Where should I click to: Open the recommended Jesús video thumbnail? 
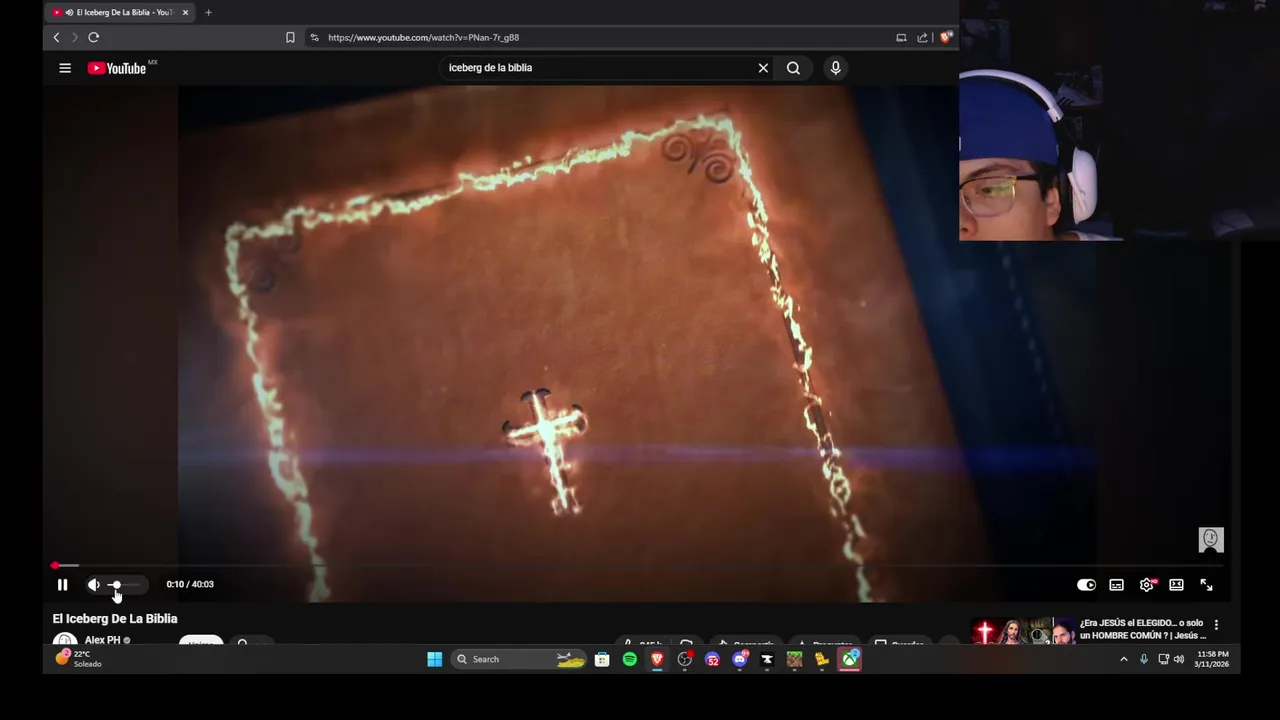click(x=1022, y=632)
